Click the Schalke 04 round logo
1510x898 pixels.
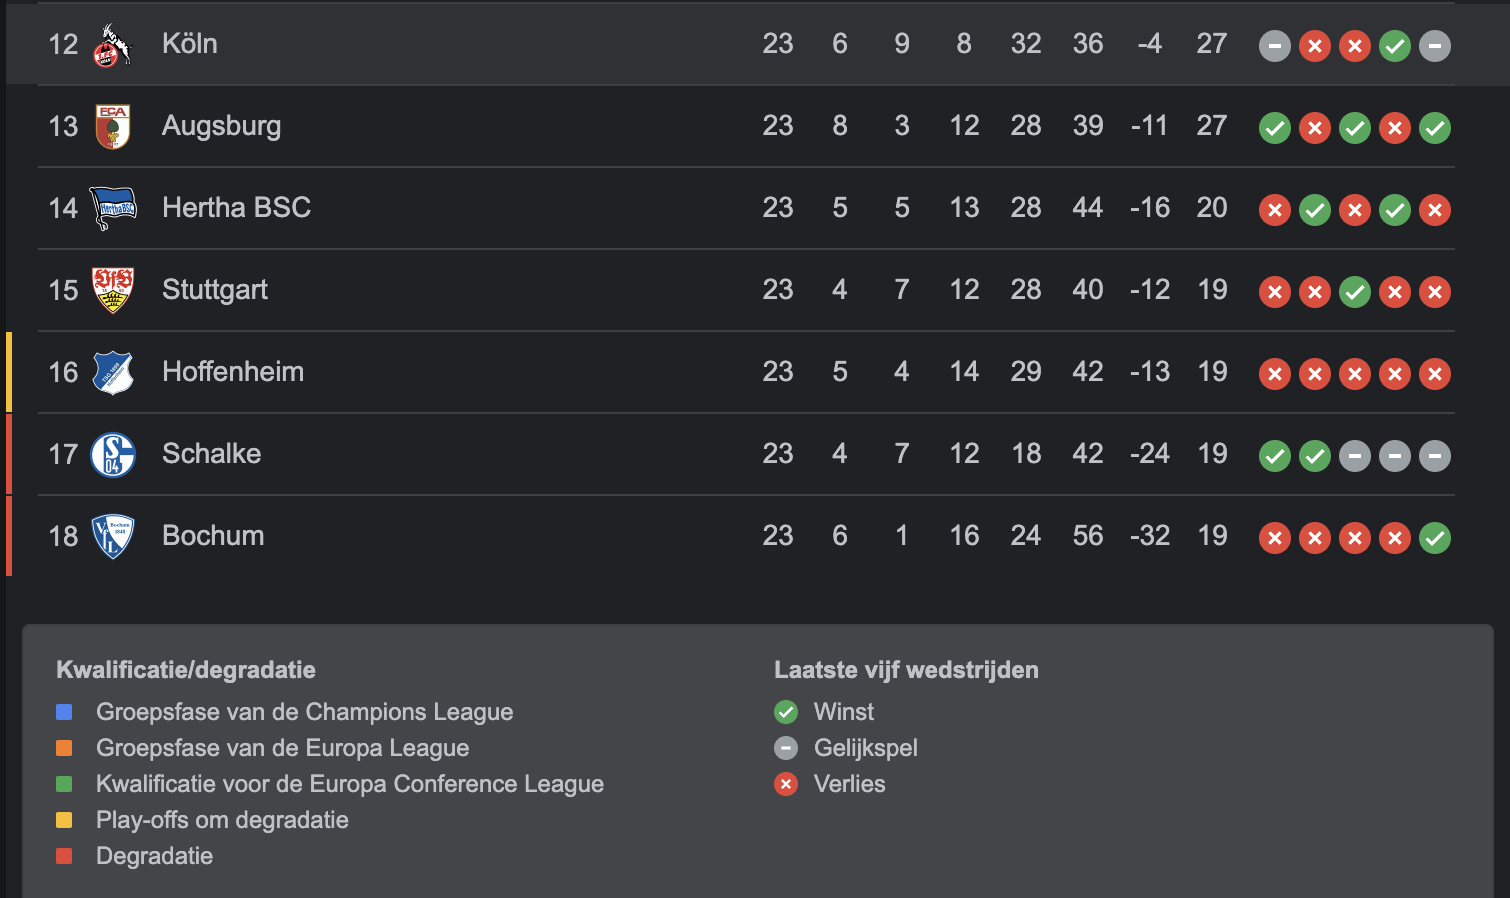click(x=113, y=454)
